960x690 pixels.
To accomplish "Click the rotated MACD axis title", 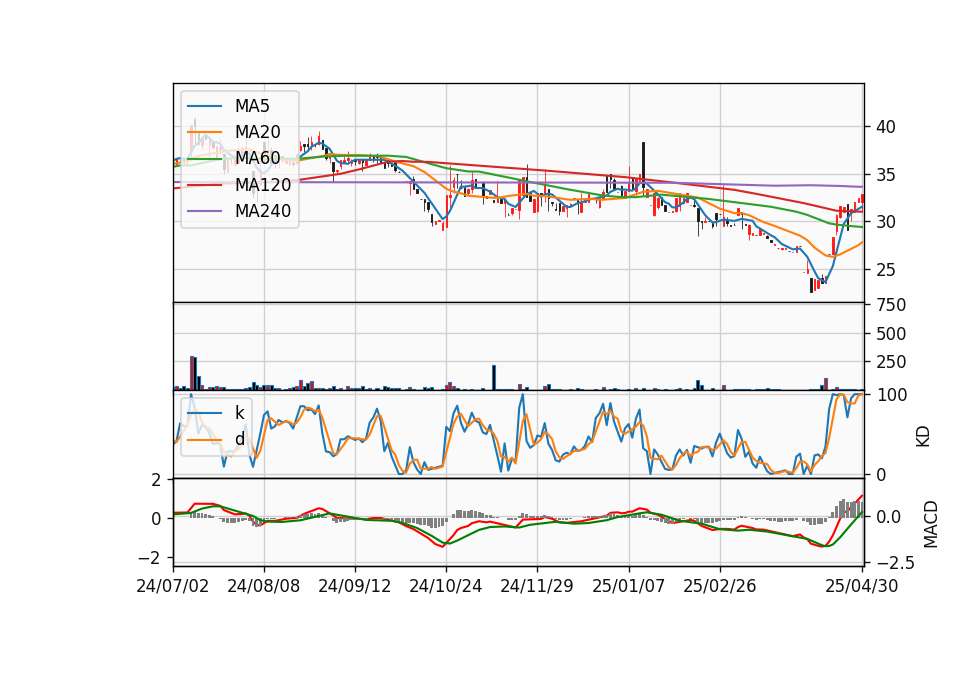I will tap(931, 524).
